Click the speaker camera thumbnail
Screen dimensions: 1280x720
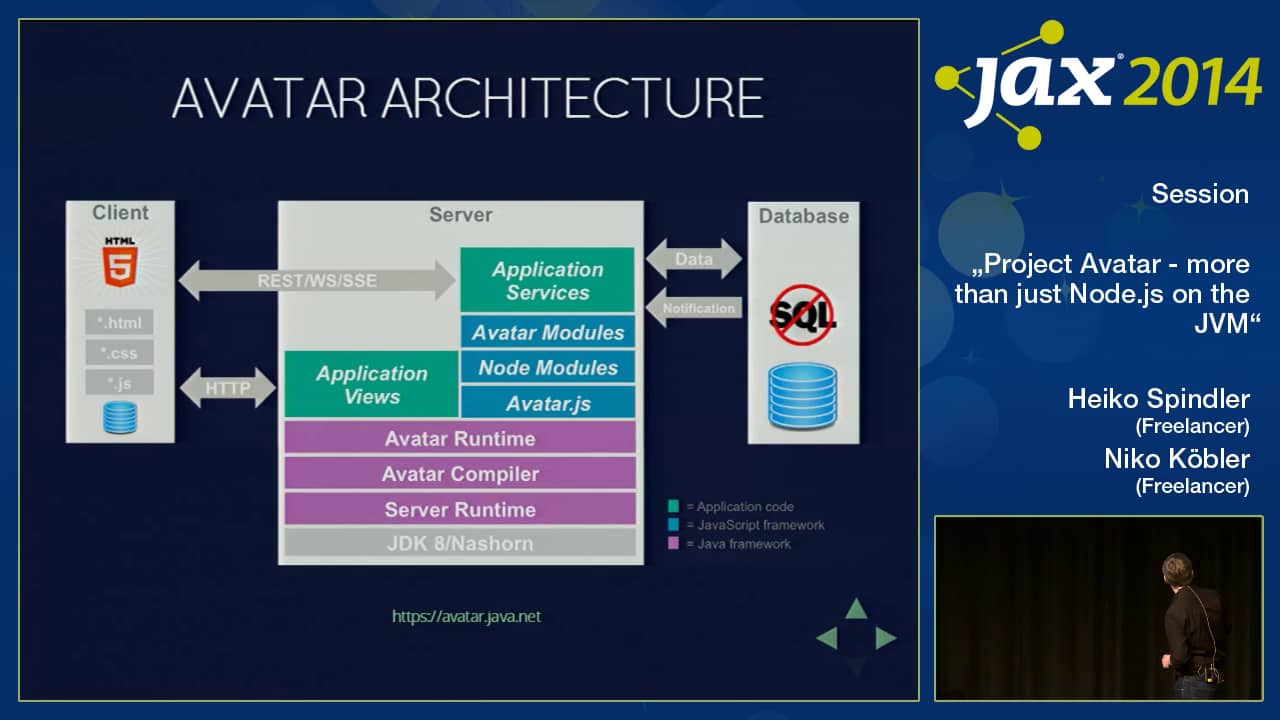[1098, 608]
